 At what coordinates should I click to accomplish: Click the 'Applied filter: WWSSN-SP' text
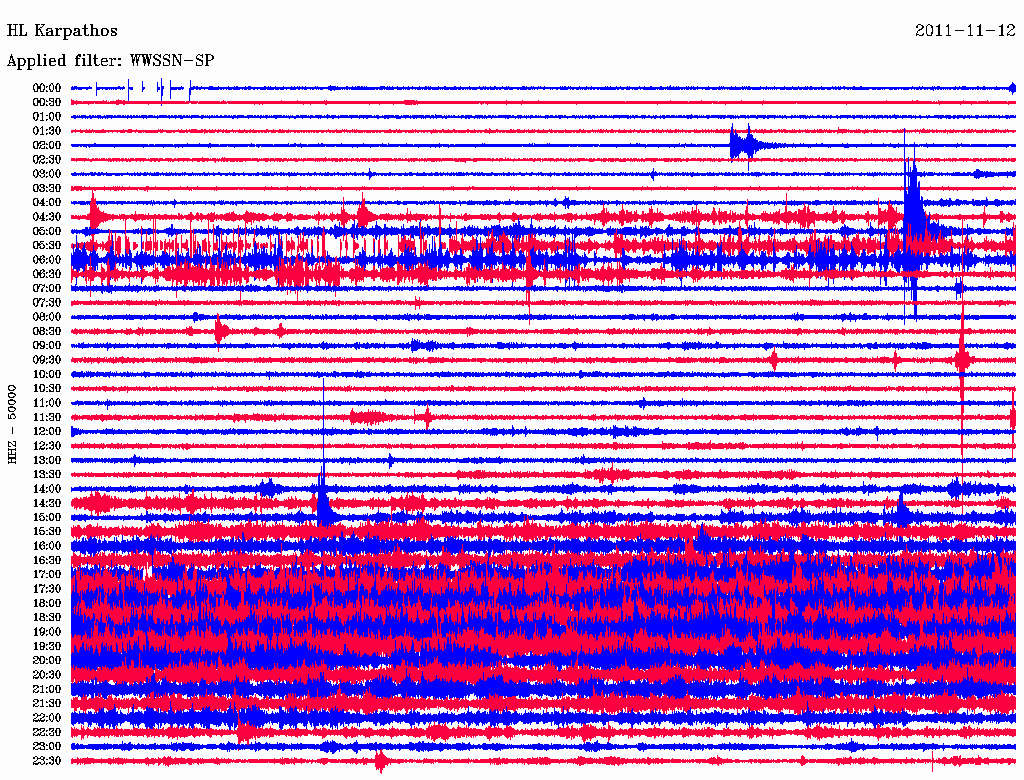(110, 61)
